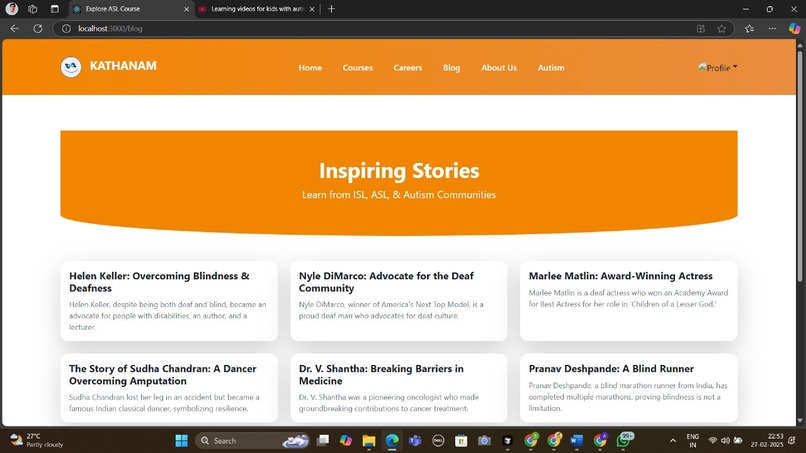The image size is (806, 453).
Task: Open File Explorer from taskbar
Action: click(x=369, y=441)
